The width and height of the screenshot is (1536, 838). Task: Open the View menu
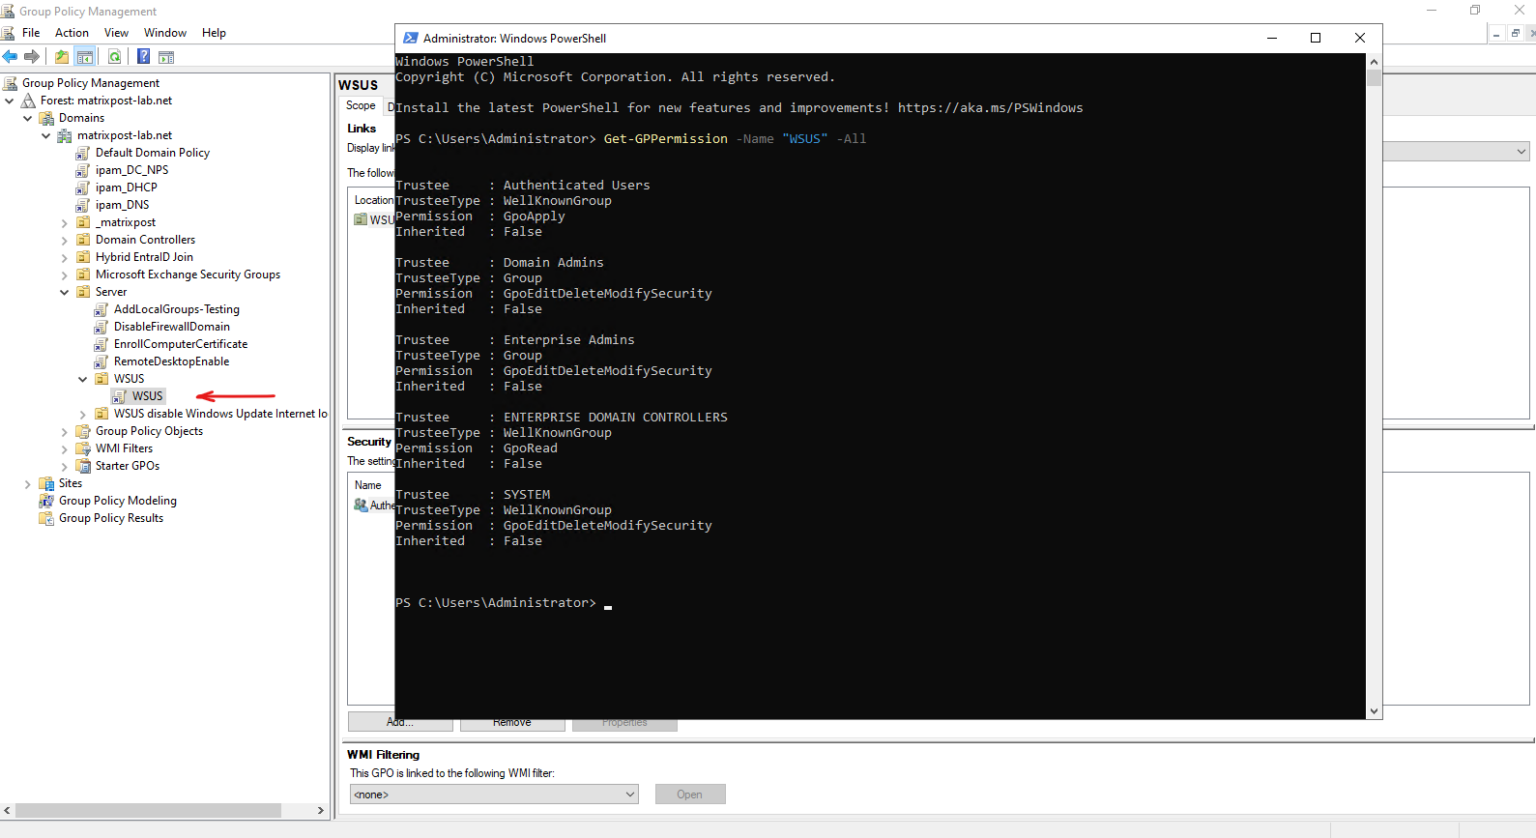tap(116, 33)
